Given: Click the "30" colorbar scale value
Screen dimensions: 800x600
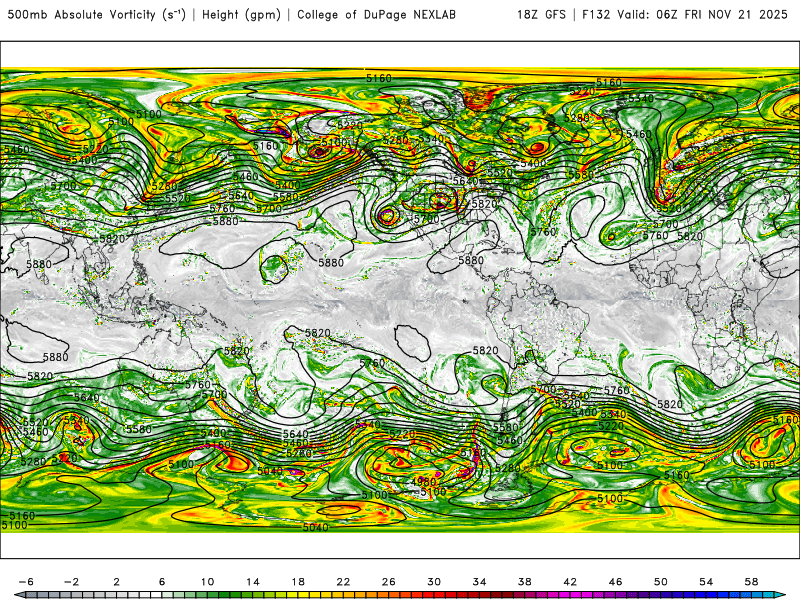Looking at the screenshot, I should coord(434,582).
